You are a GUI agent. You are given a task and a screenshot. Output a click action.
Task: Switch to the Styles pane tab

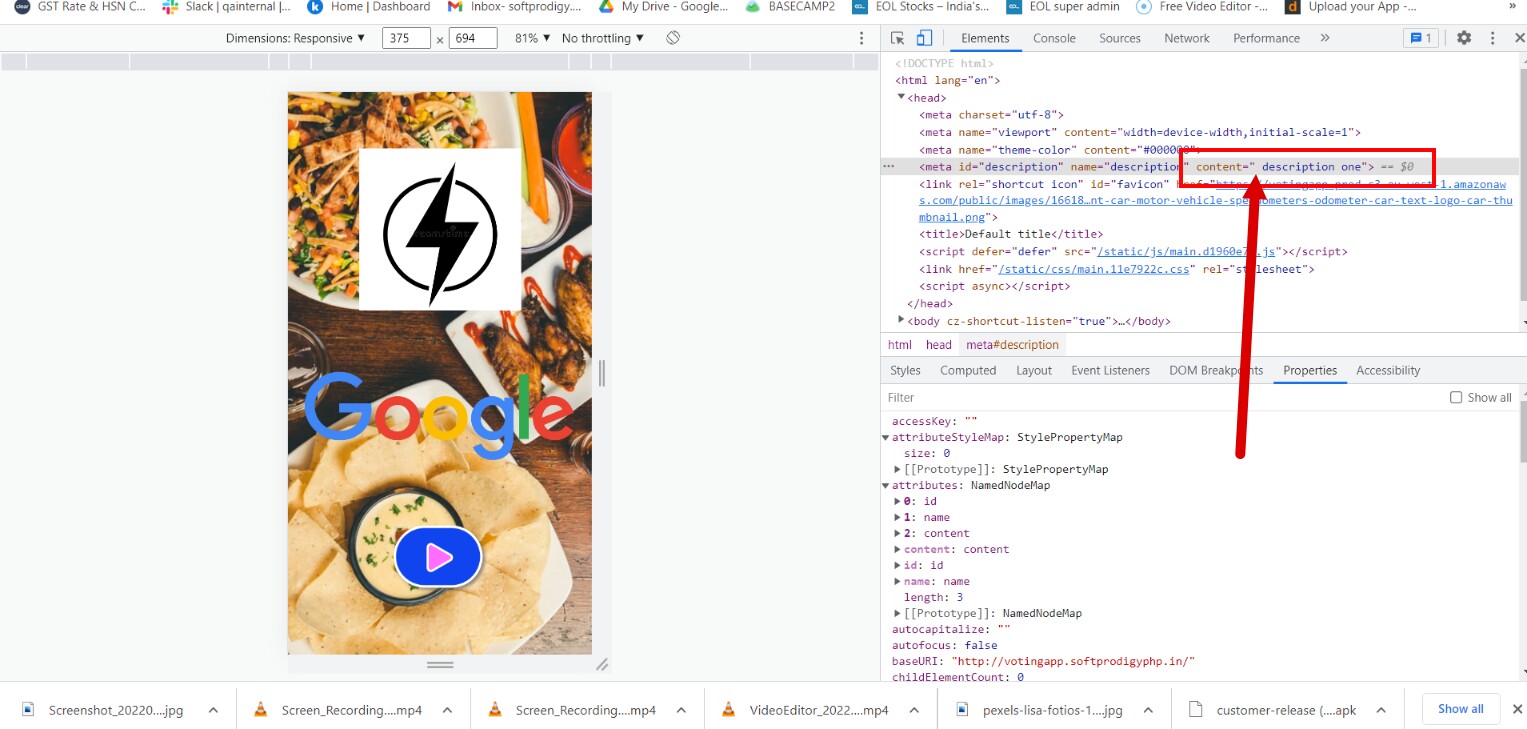tap(905, 370)
